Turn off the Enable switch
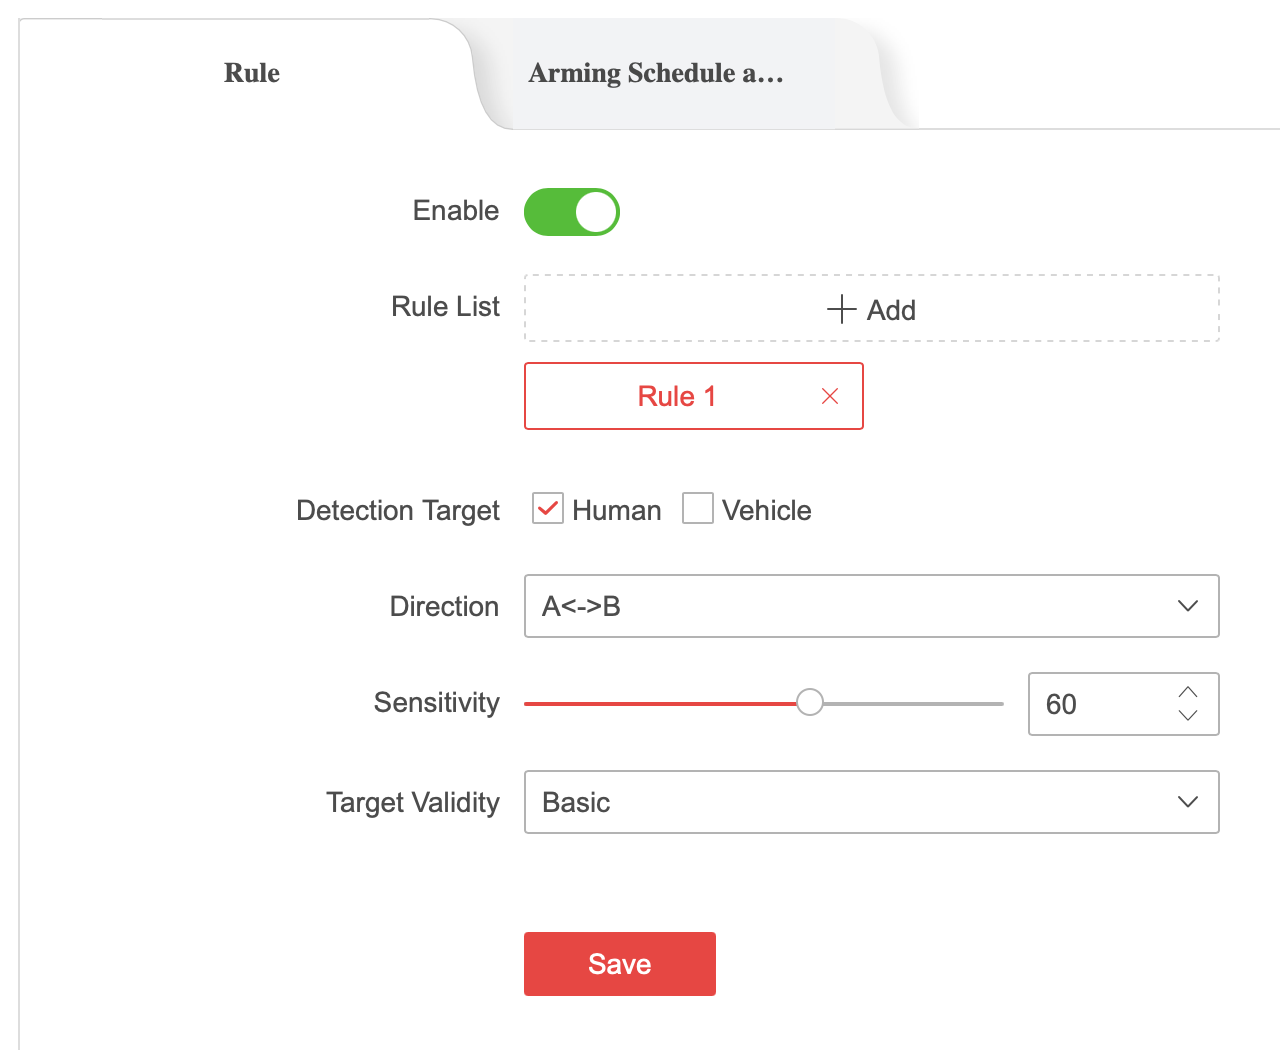This screenshot has width=1280, height=1050. (x=572, y=212)
